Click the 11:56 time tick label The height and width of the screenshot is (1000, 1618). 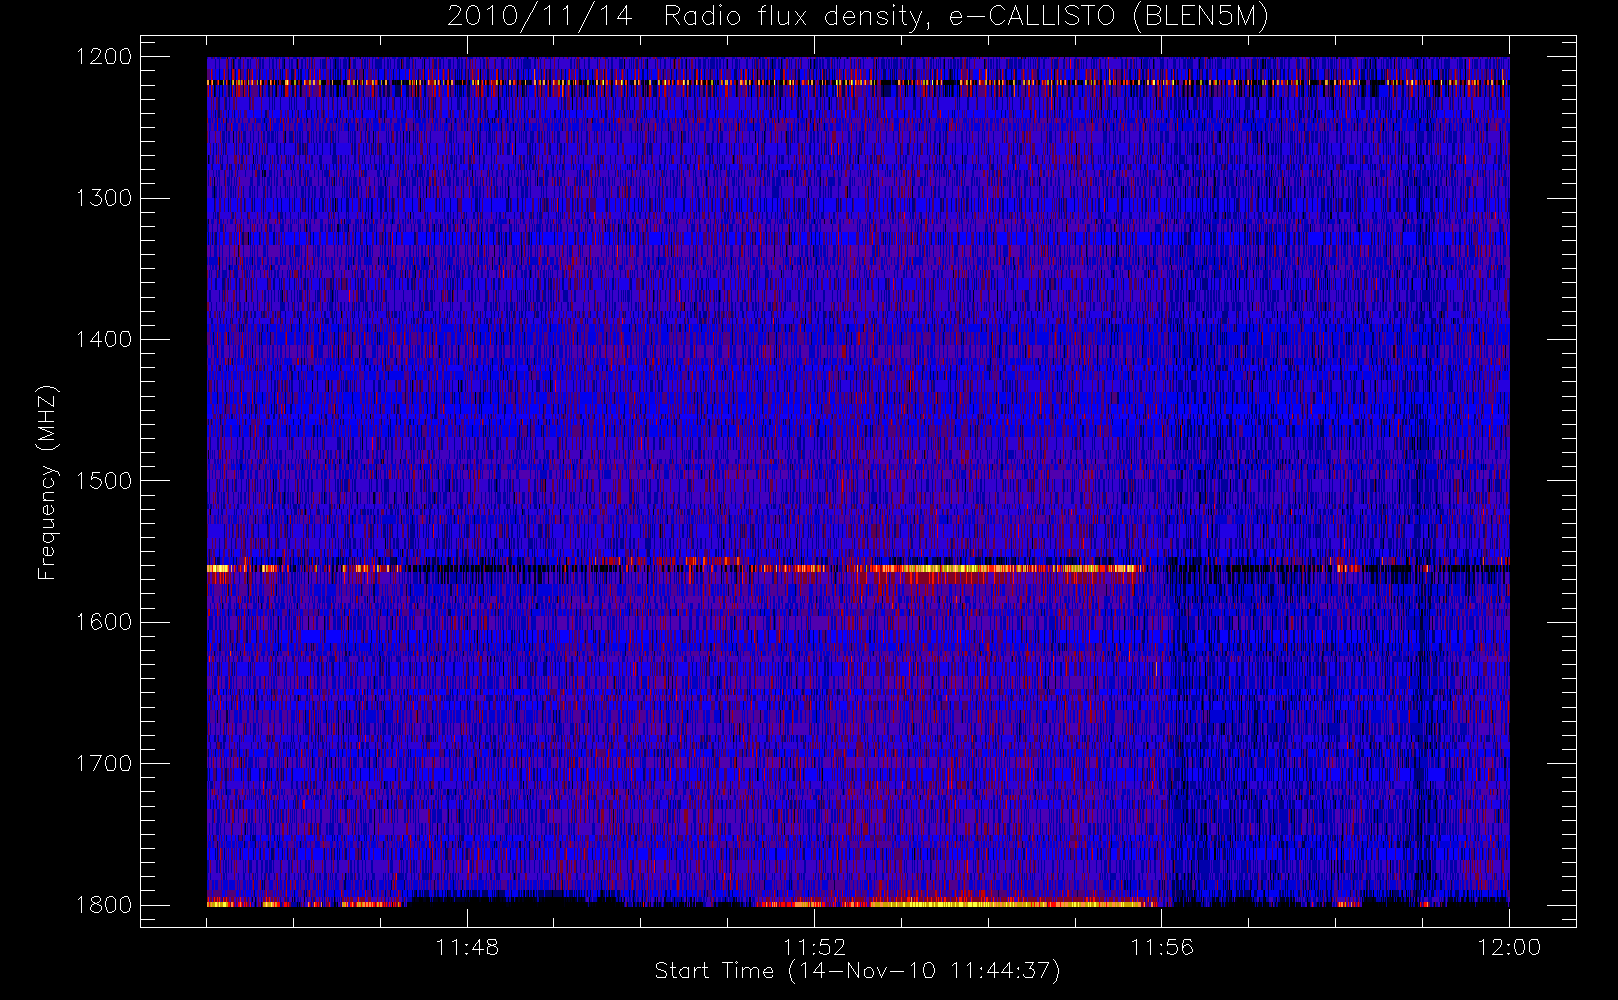[x=1161, y=947]
